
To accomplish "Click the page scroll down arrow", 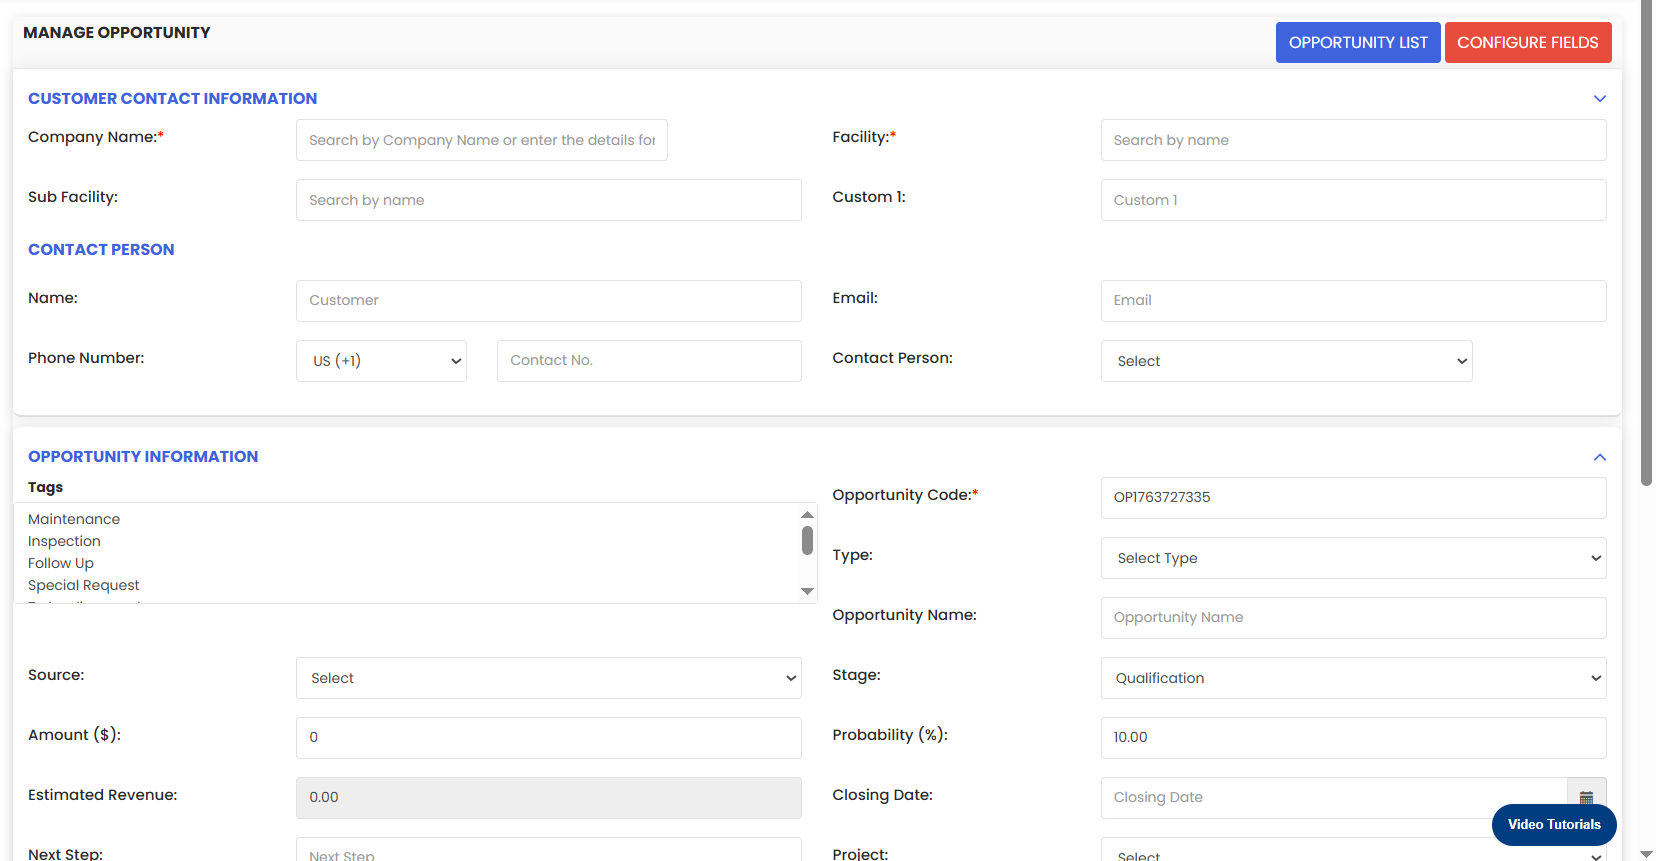I will tap(1647, 854).
